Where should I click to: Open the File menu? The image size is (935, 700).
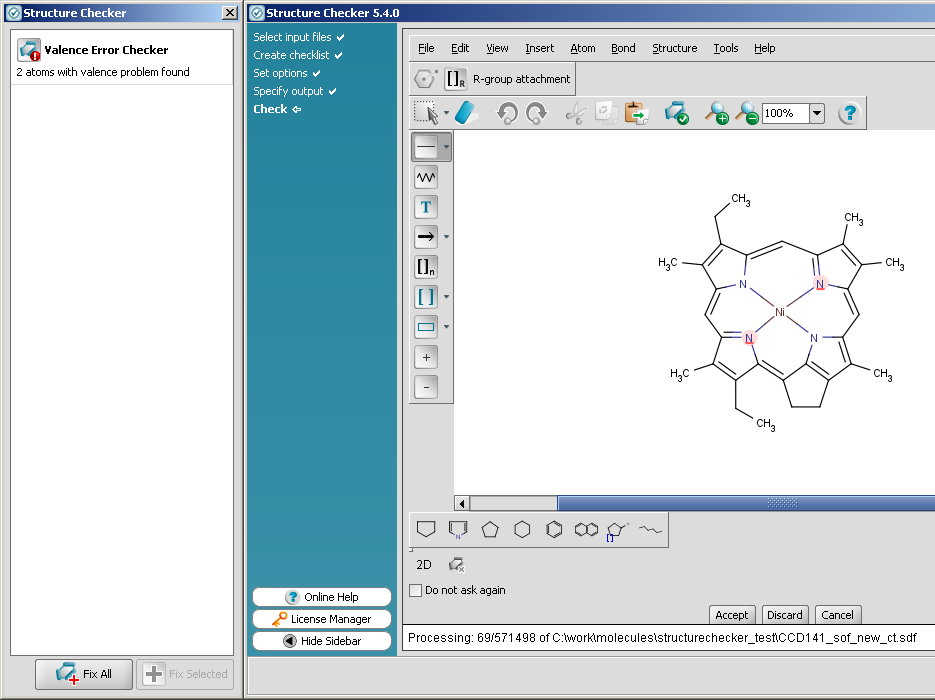(426, 48)
